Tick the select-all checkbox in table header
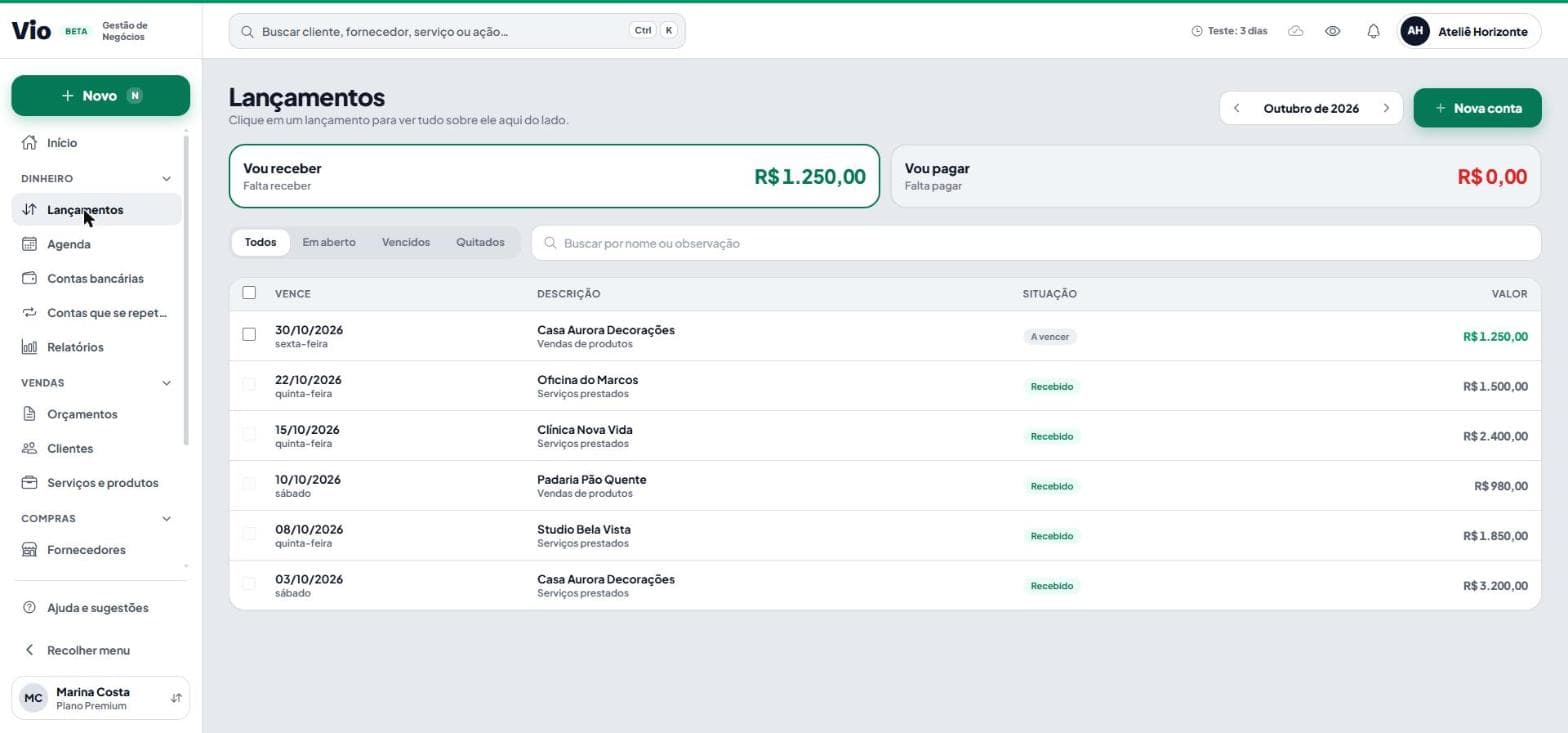This screenshot has height=733, width=1568. pos(249,293)
